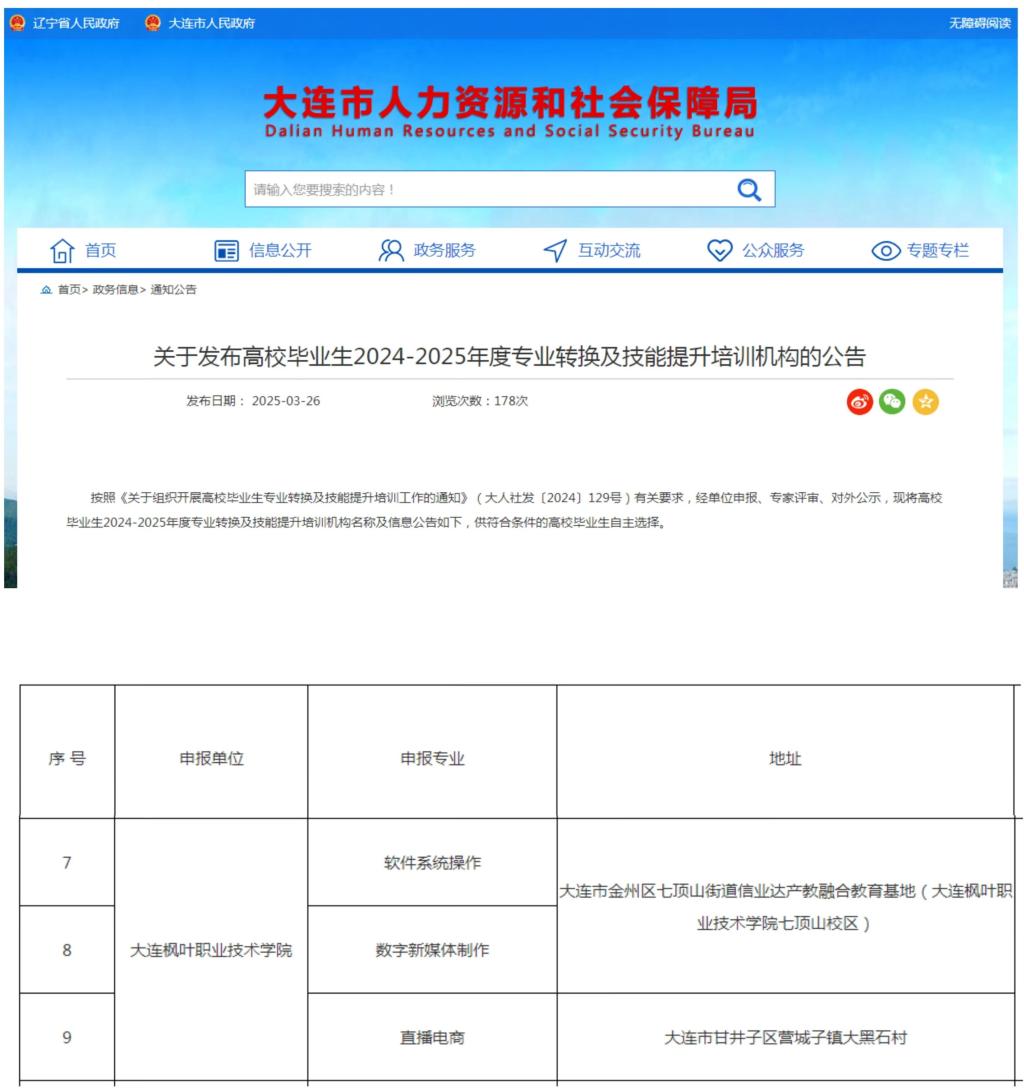Viewport: 1024px width, 1090px height.
Task: Click the 公众服务 heart icon
Action: pos(719,251)
